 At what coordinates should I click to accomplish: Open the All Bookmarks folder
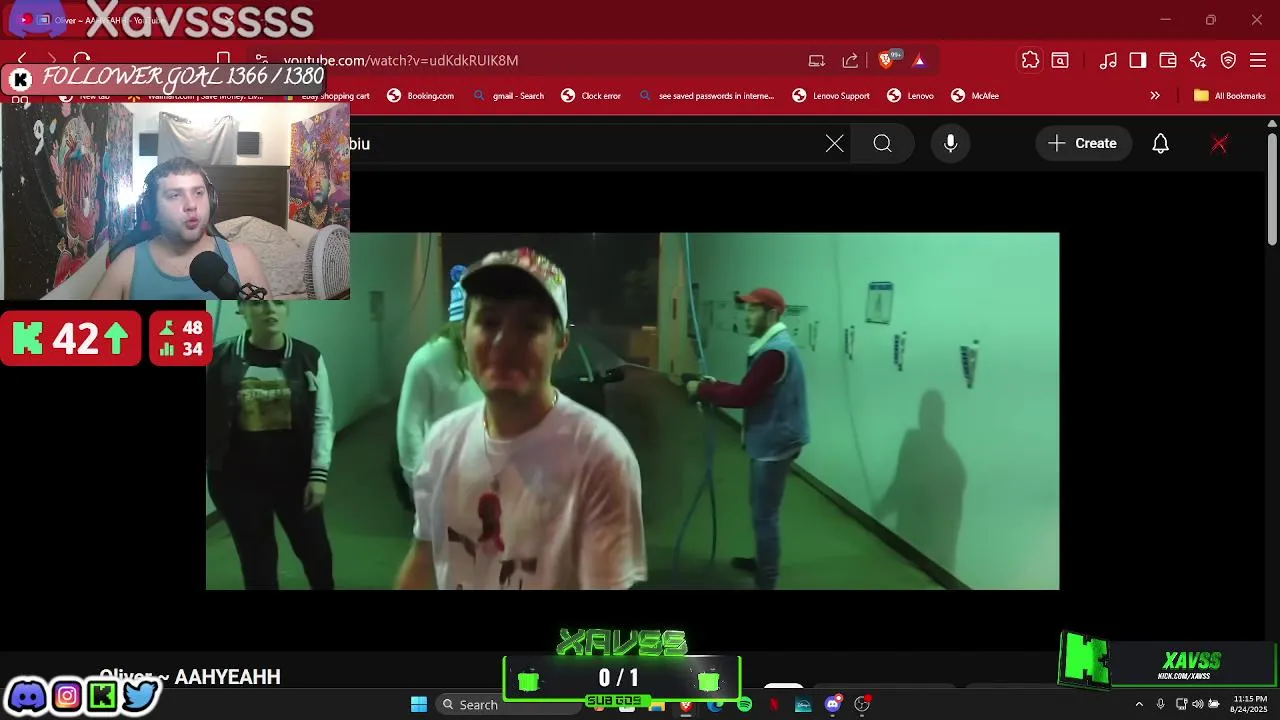(1230, 96)
